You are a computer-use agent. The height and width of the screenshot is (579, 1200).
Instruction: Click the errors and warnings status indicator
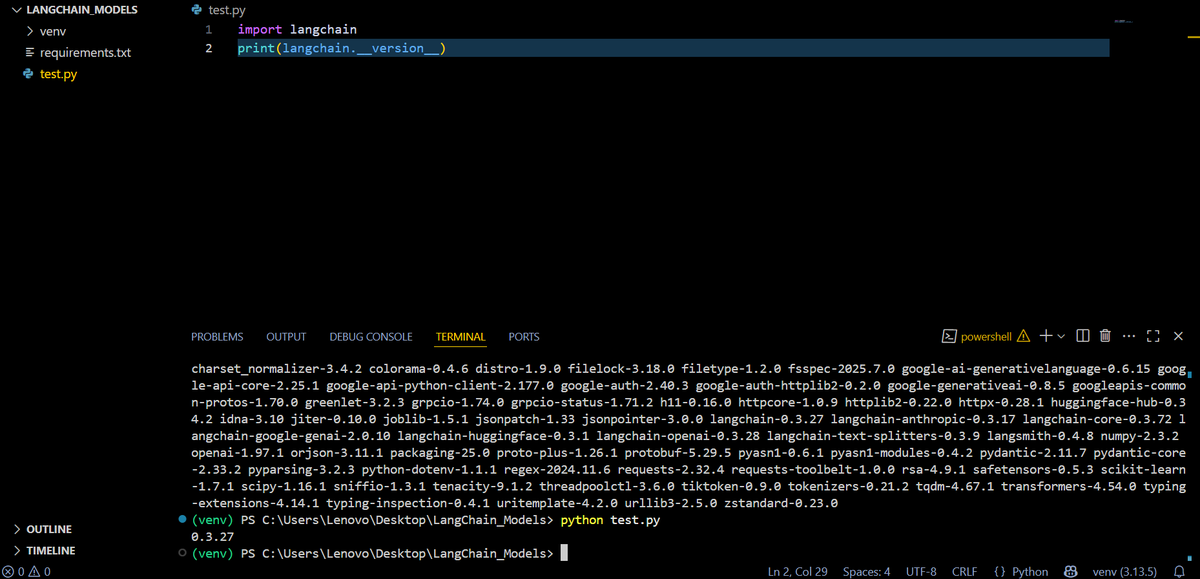point(27,571)
